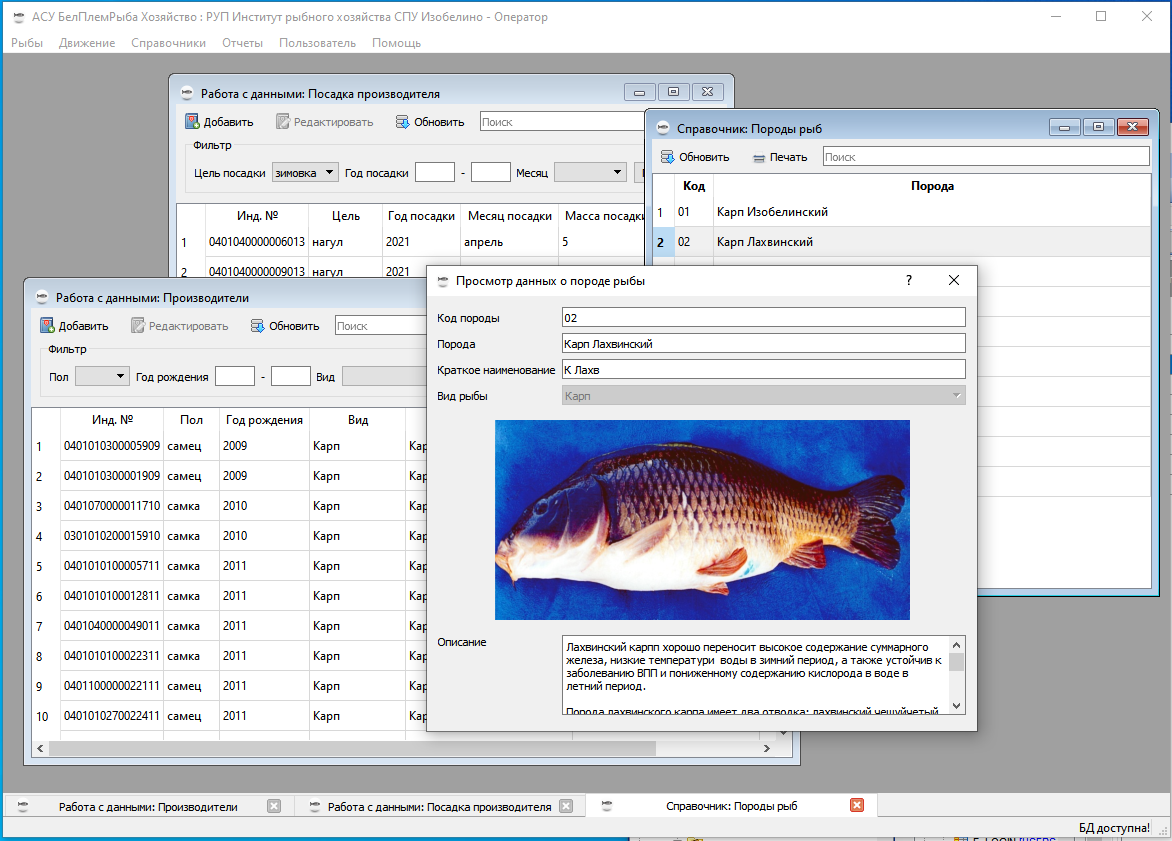
Task: Switch to Посадка производителя bottom tab
Action: click(x=438, y=806)
